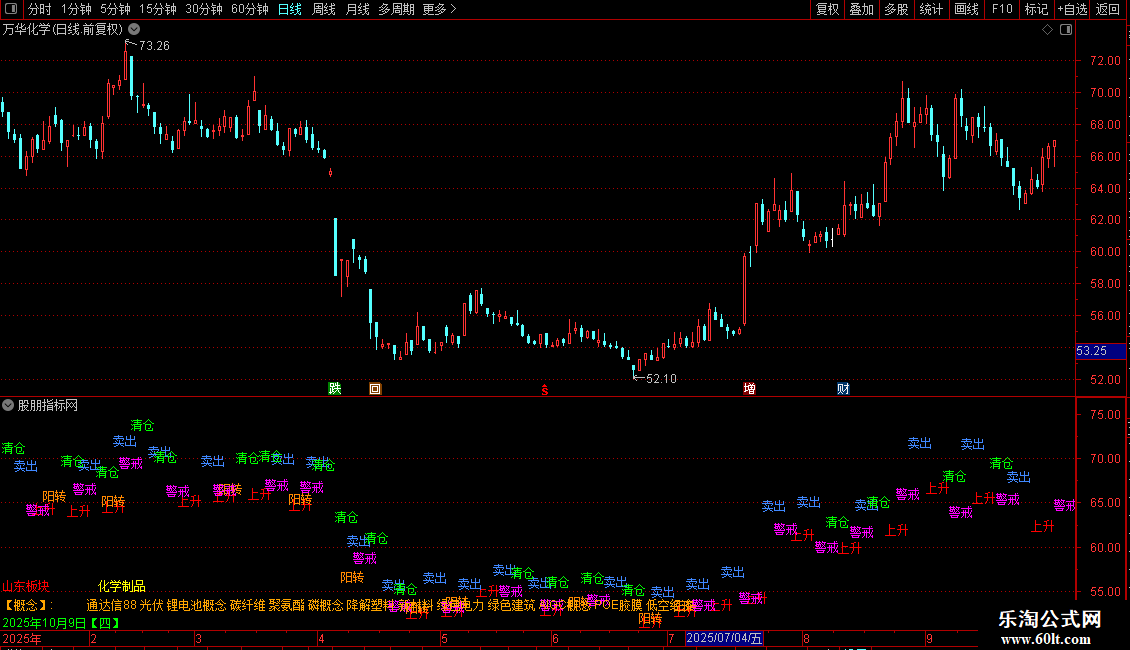This screenshot has width=1130, height=650.
Task: Switch to 分时 intraday view
Action: click(40, 9)
